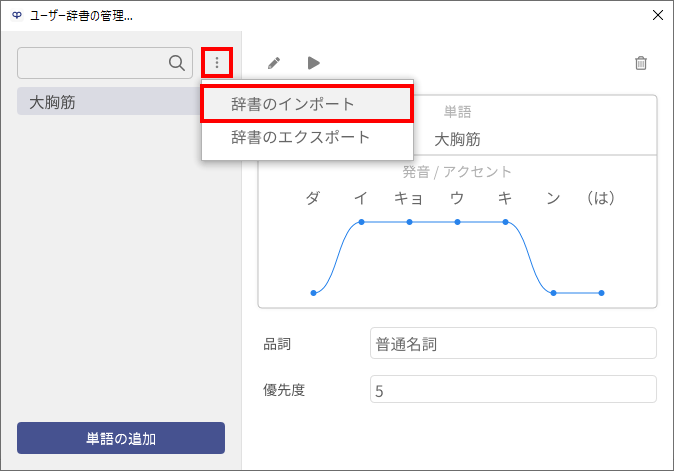Viewport: 674px width, 471px height.
Task: Click accent point under キョ
Action: click(410, 222)
